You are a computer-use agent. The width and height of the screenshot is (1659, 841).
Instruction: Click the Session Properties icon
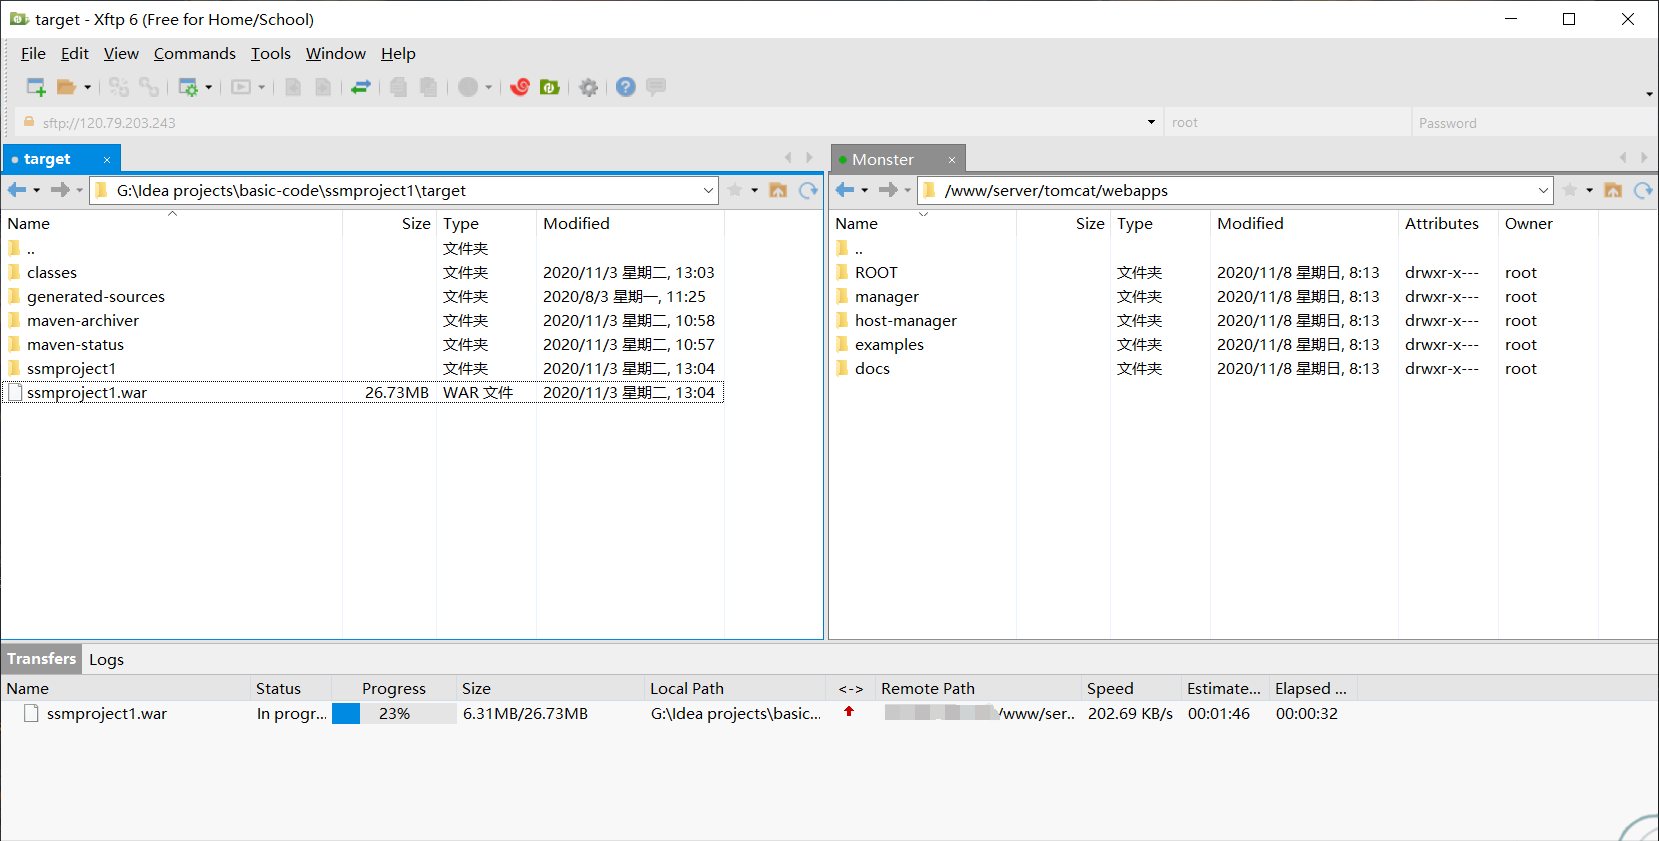tap(188, 87)
